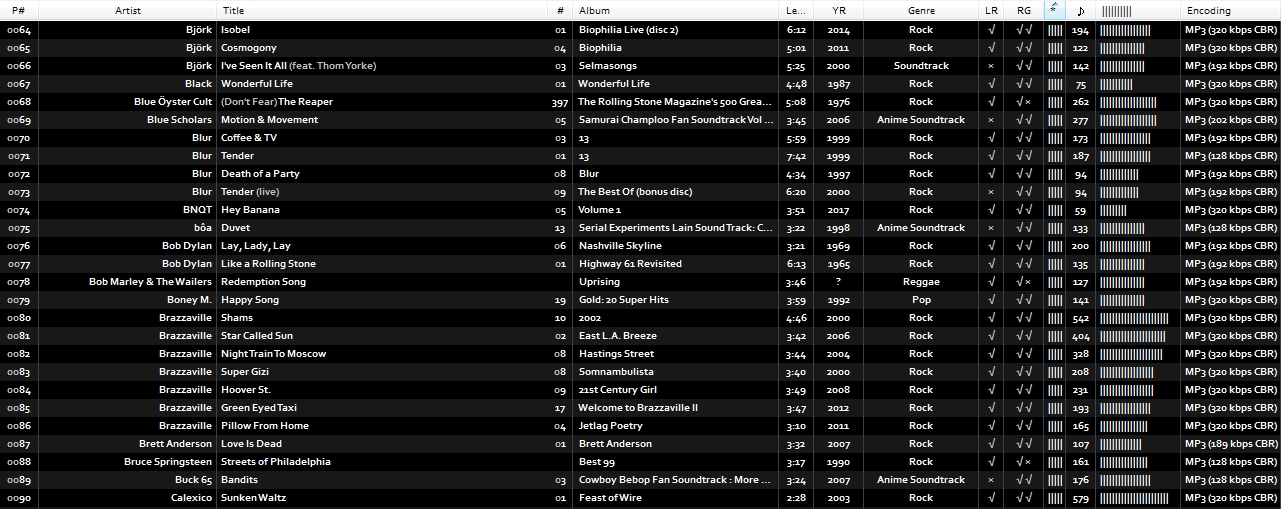Click the truncated Le... length column header
Screen dimensions: 1281x509
tap(796, 10)
